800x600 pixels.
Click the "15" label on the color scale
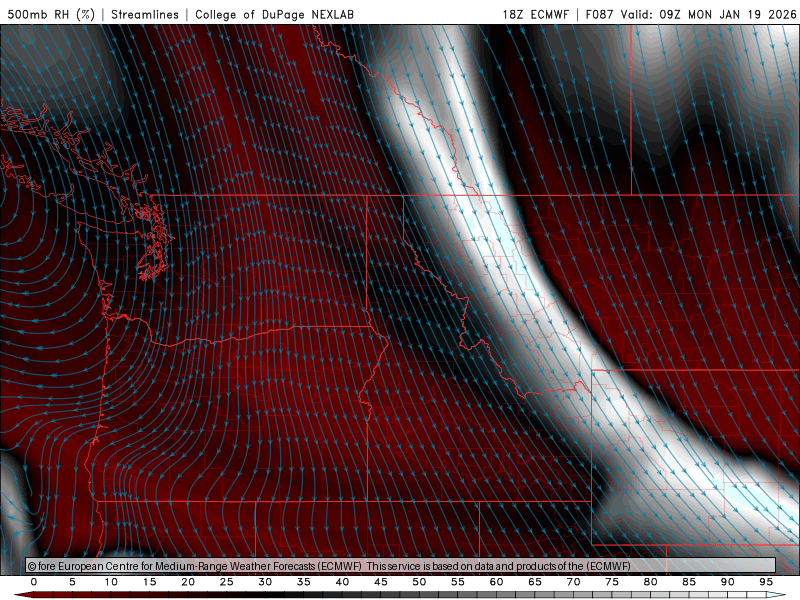[149, 582]
